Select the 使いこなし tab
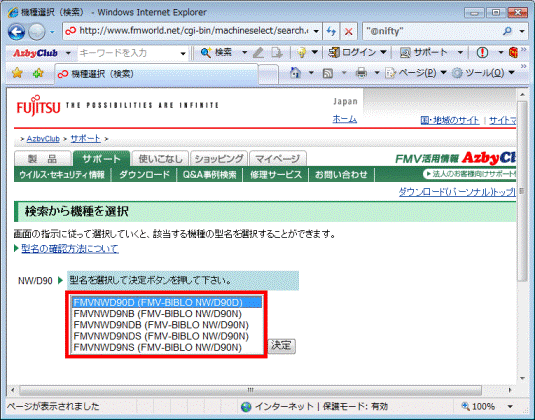 pos(160,159)
